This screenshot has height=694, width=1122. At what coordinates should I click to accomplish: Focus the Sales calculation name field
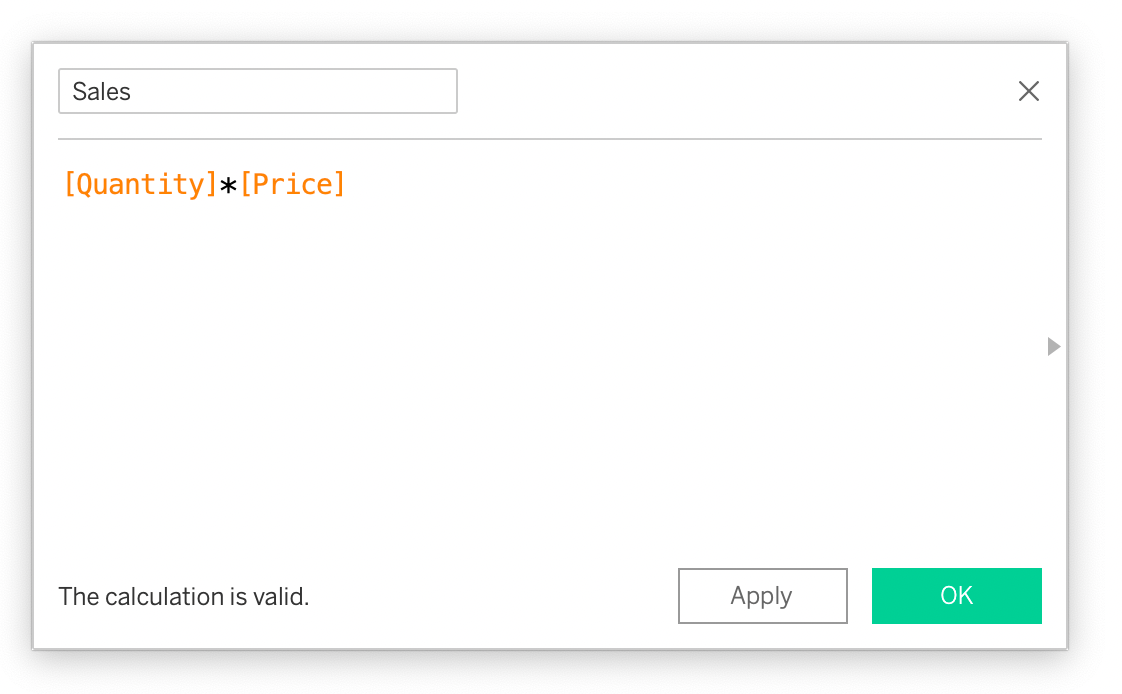(x=258, y=91)
